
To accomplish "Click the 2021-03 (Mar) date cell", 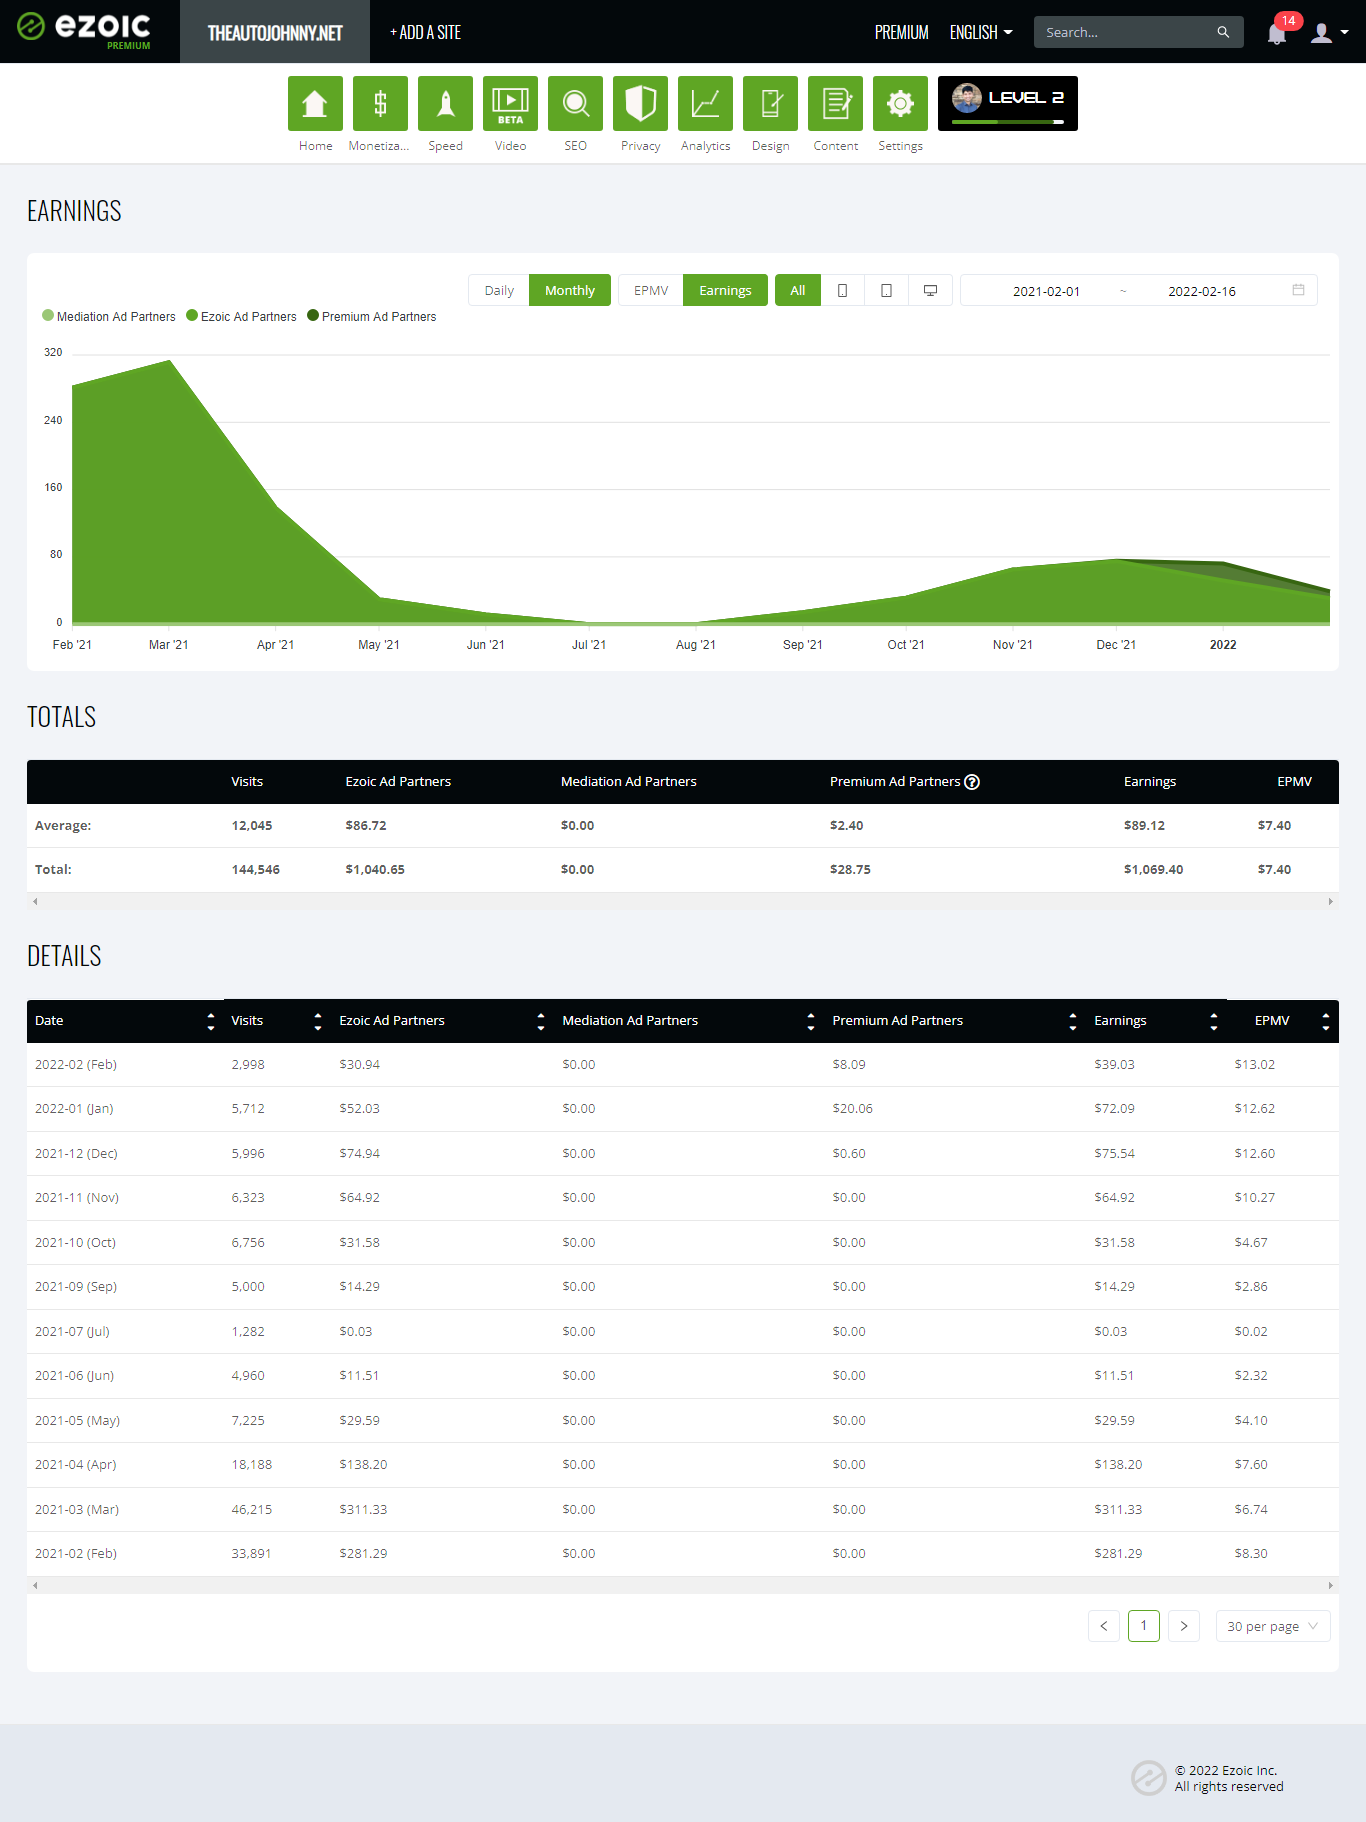I will tap(77, 1510).
